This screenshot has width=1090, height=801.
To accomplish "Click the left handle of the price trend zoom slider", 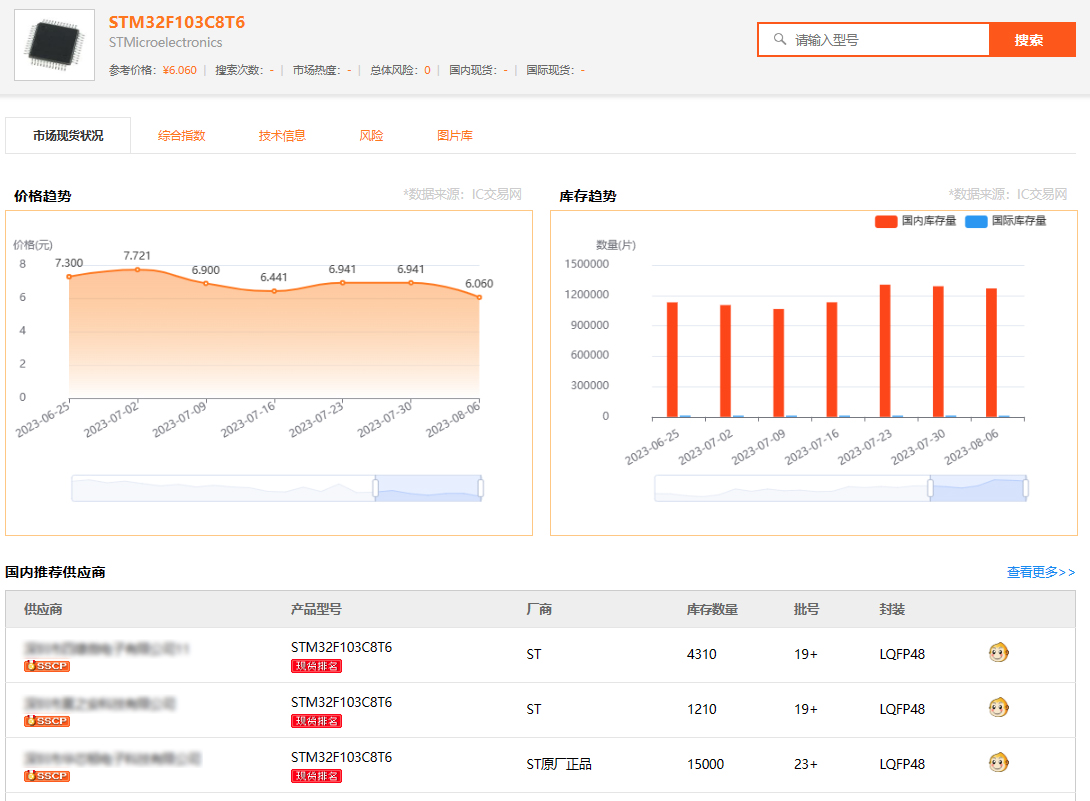I will 375,488.
